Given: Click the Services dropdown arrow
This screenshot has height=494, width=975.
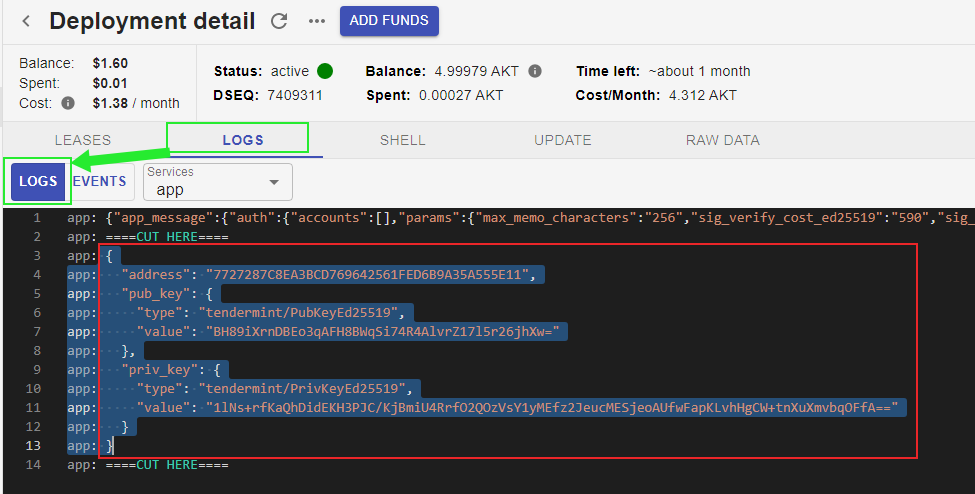Looking at the screenshot, I should (x=273, y=183).
